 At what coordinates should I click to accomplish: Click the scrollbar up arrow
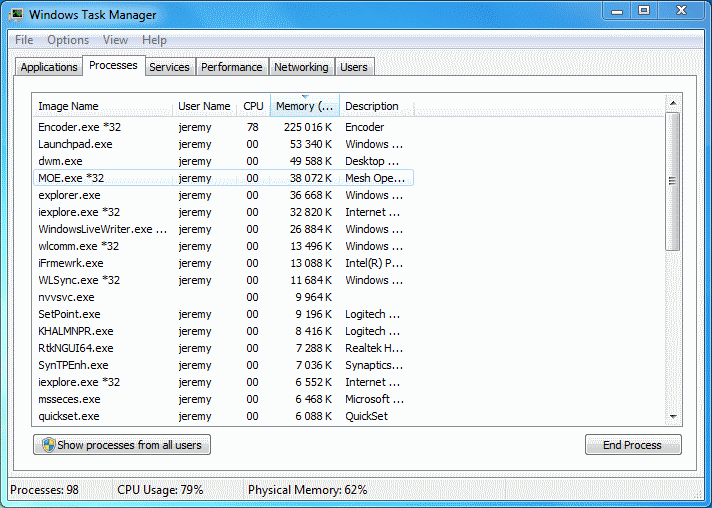(673, 103)
